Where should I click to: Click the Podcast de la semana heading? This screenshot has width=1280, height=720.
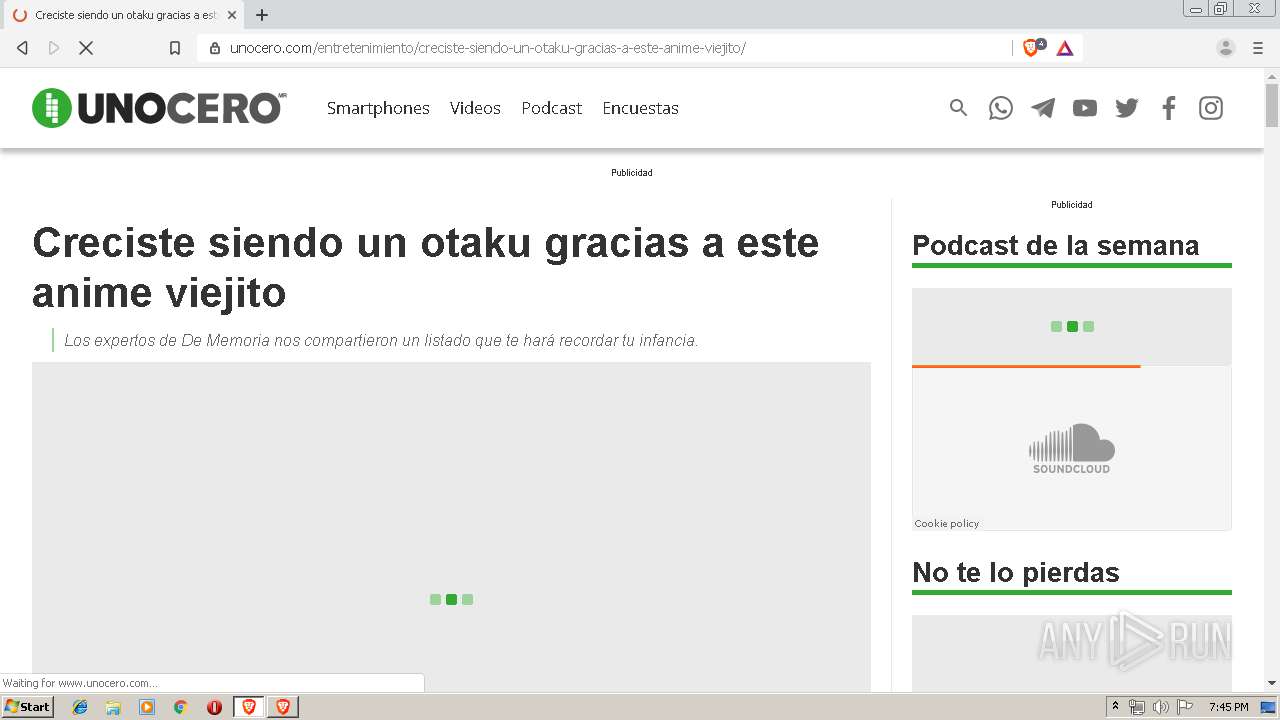coord(1055,245)
